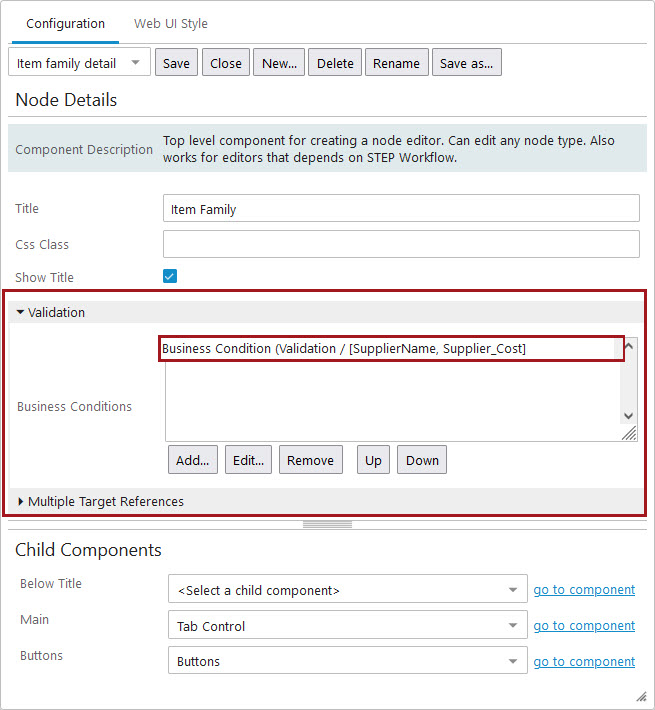Screen dimensions: 655x710
Task: Move the business condition Up
Action: (373, 460)
